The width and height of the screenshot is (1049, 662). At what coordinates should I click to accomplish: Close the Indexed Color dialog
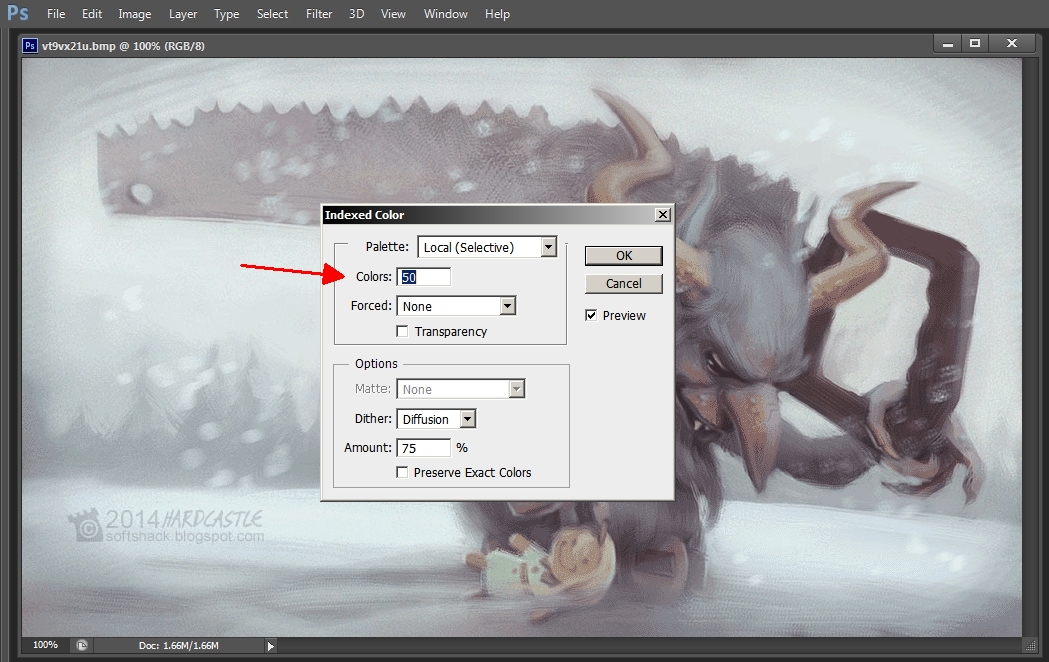(662, 215)
